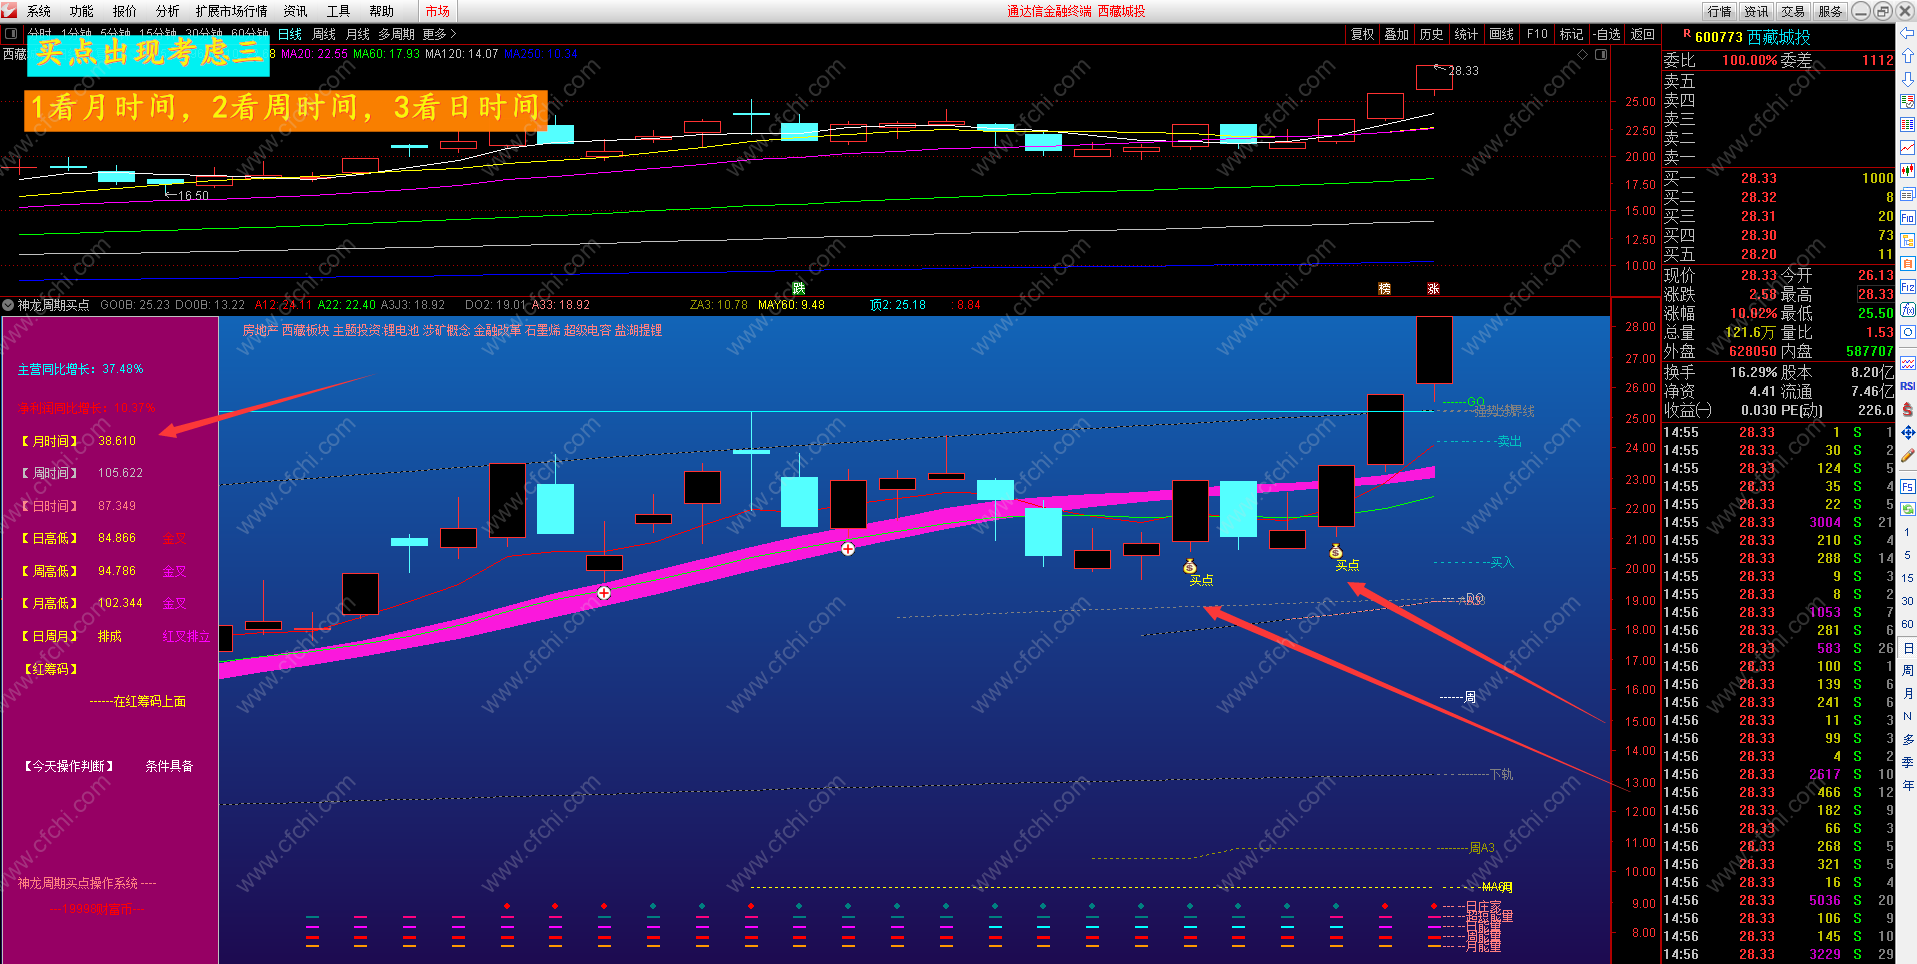
Task: Click the up arrow for previous stock
Action: (x=1907, y=56)
